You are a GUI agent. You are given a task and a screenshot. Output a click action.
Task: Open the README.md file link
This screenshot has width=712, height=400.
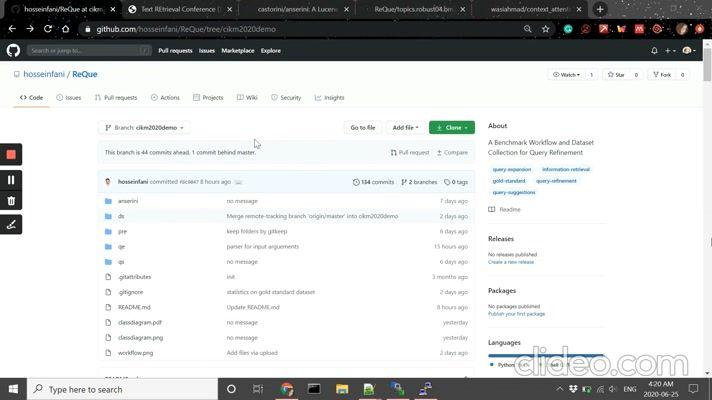coord(134,307)
